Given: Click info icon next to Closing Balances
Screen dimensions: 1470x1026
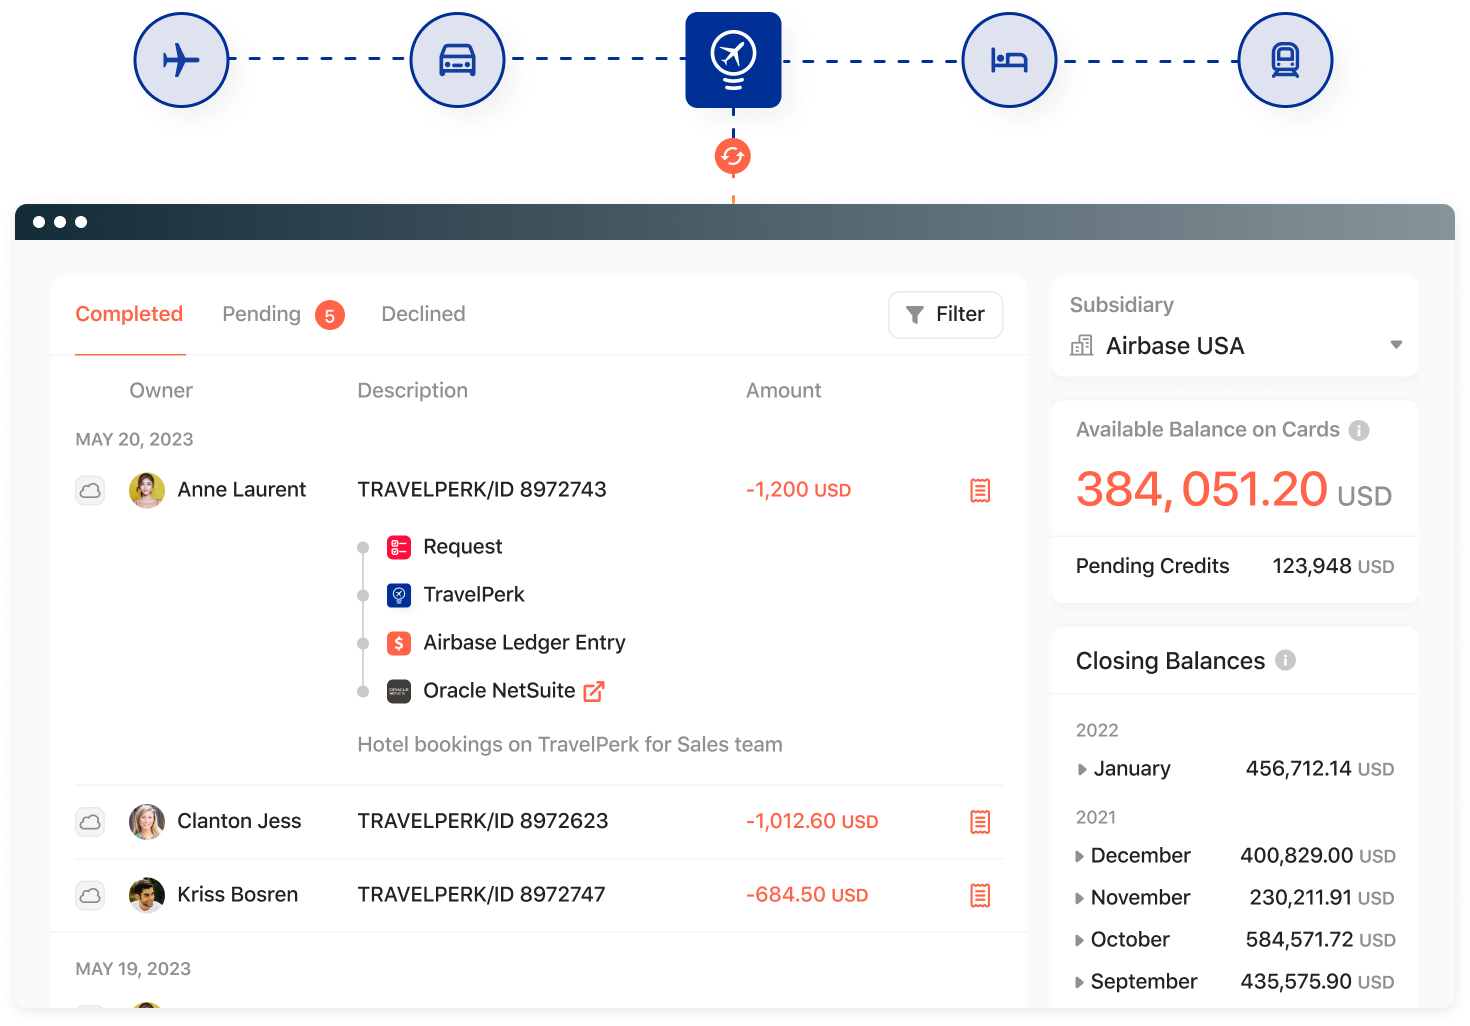Looking at the screenshot, I should [1286, 660].
